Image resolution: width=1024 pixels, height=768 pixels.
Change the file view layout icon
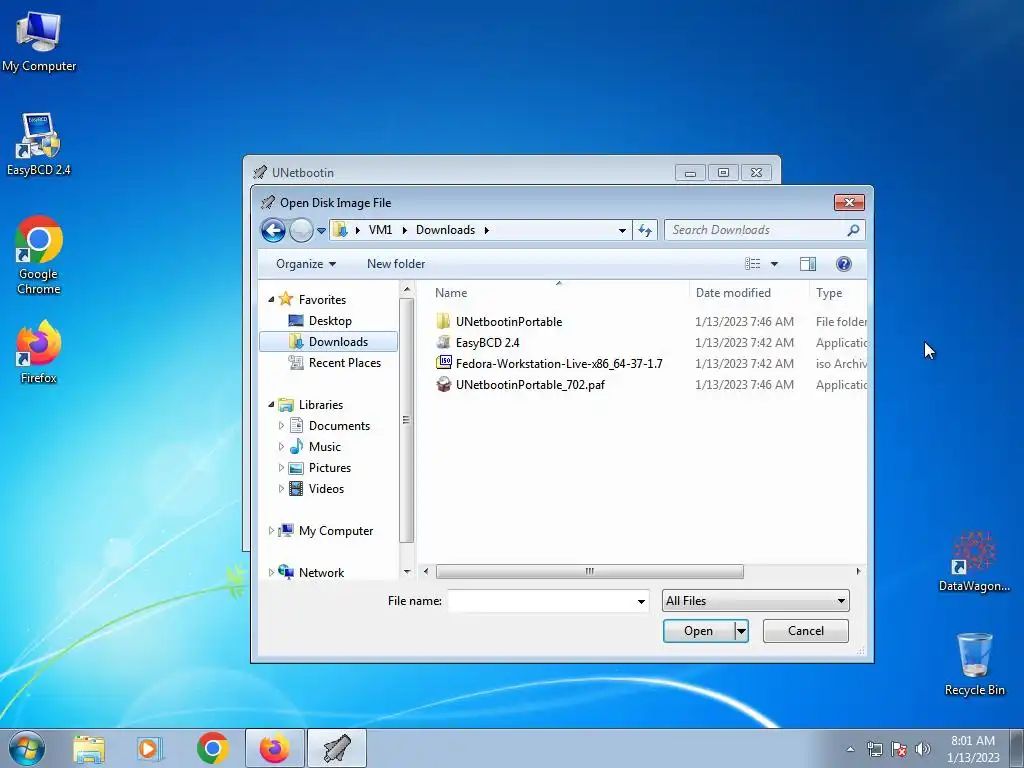[752, 264]
